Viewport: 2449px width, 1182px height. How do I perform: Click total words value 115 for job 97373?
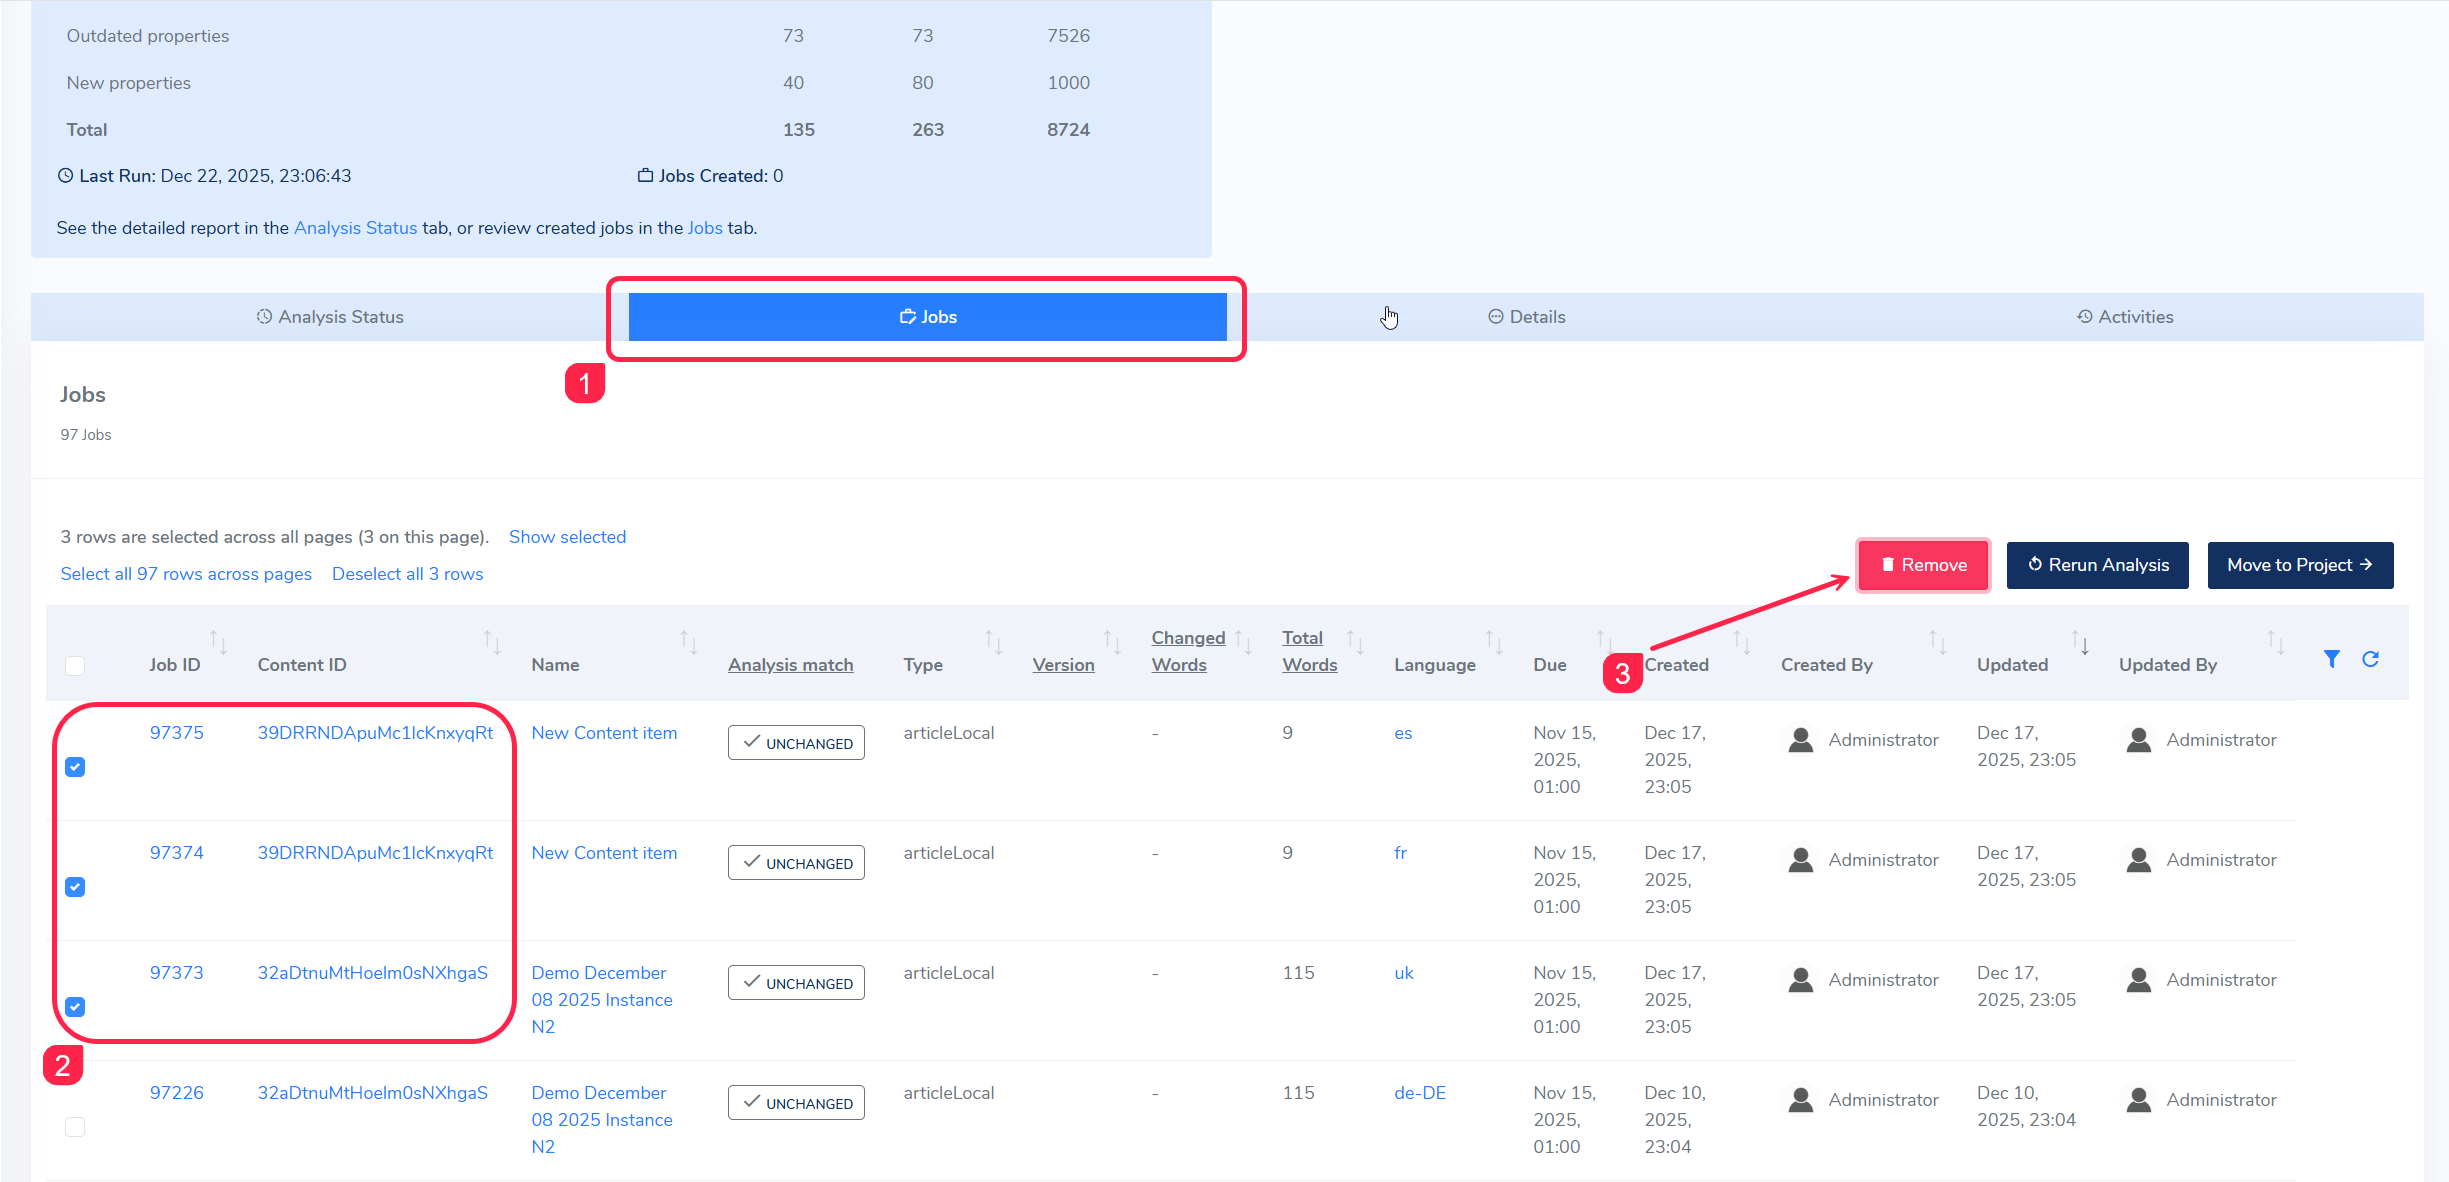1298,973
